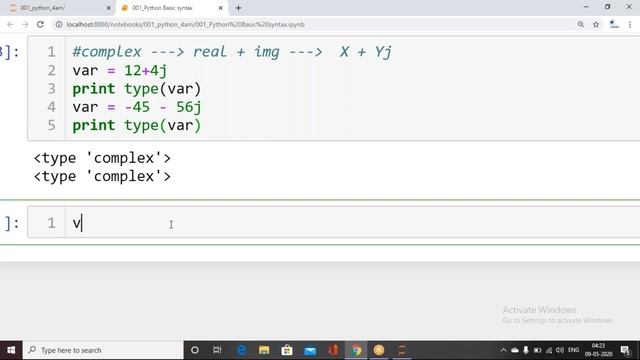Show hidden system tray icons

pos(503,350)
